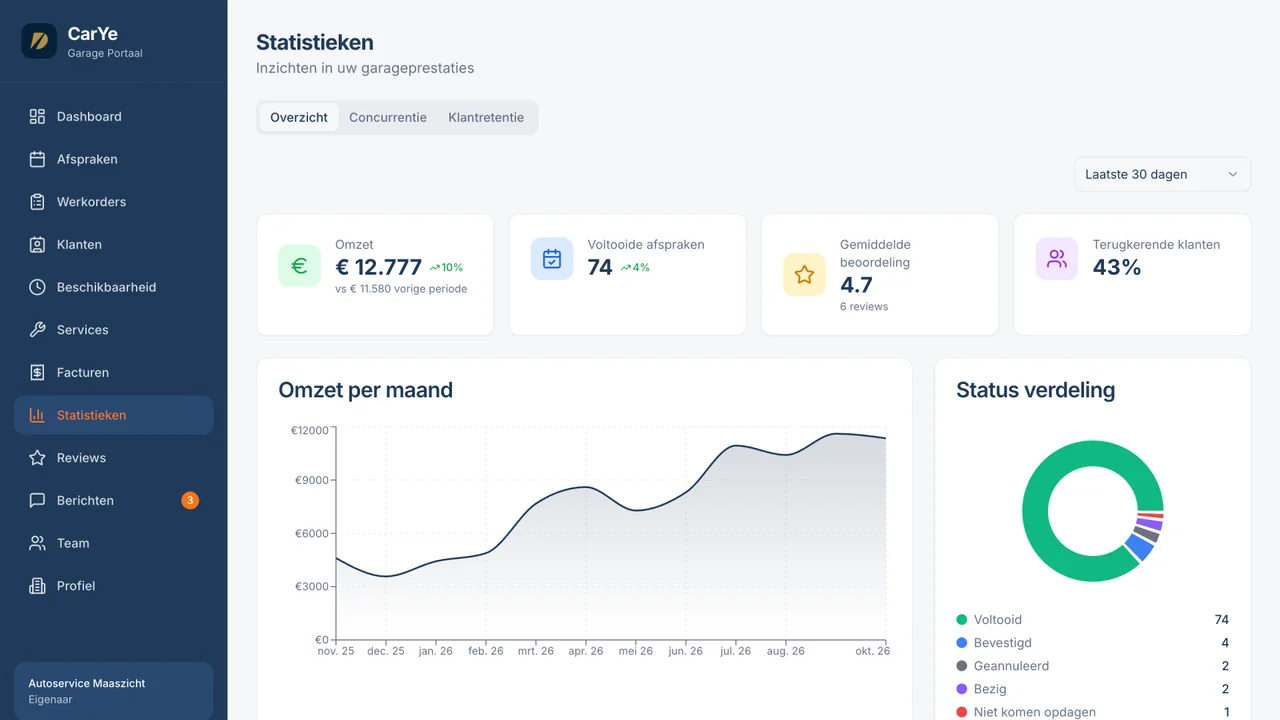Viewport: 1280px width, 720px height.
Task: Switch to the Klantretentie tab
Action: point(486,117)
